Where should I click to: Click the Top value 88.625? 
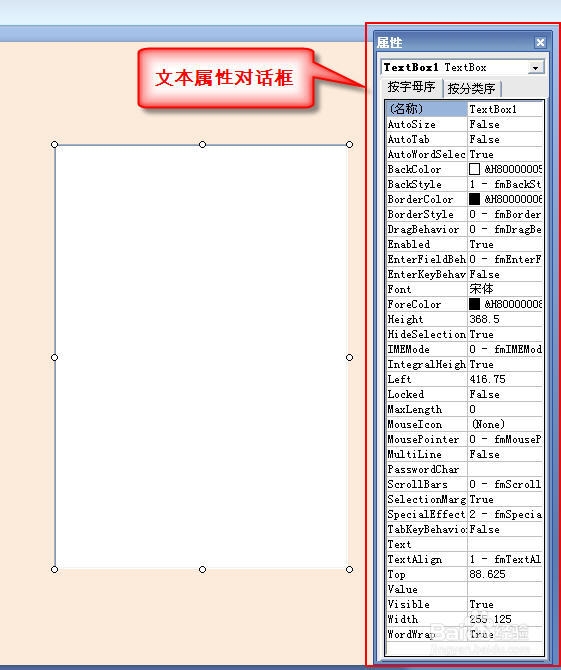pos(487,574)
